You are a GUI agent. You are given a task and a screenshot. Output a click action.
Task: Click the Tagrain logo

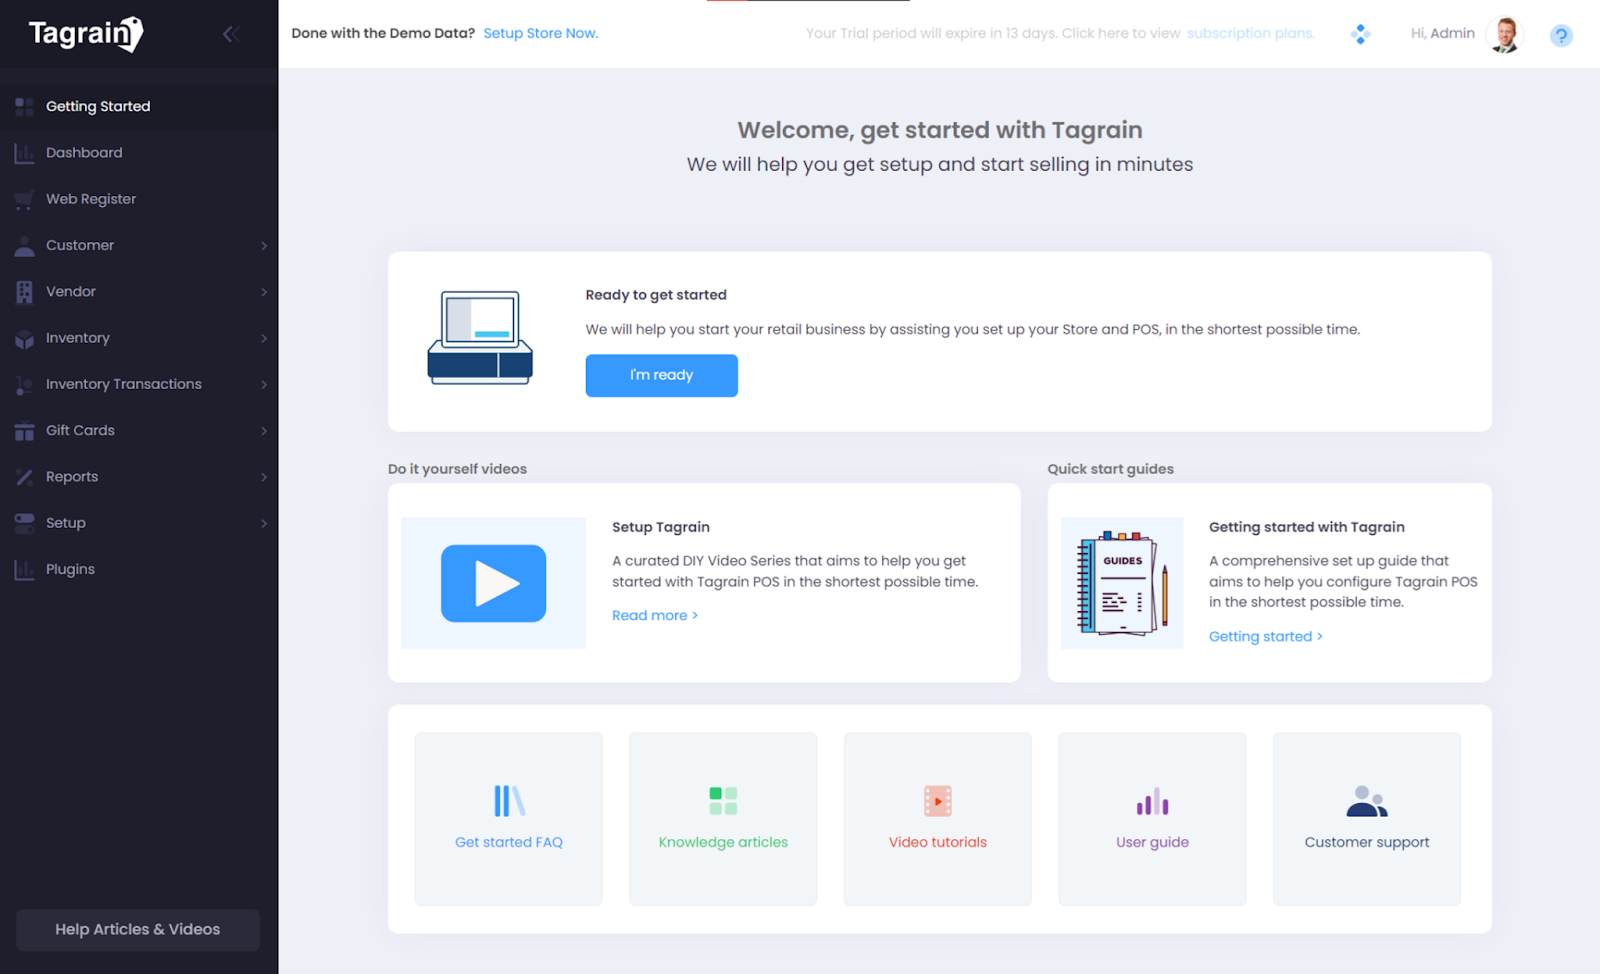click(x=86, y=34)
